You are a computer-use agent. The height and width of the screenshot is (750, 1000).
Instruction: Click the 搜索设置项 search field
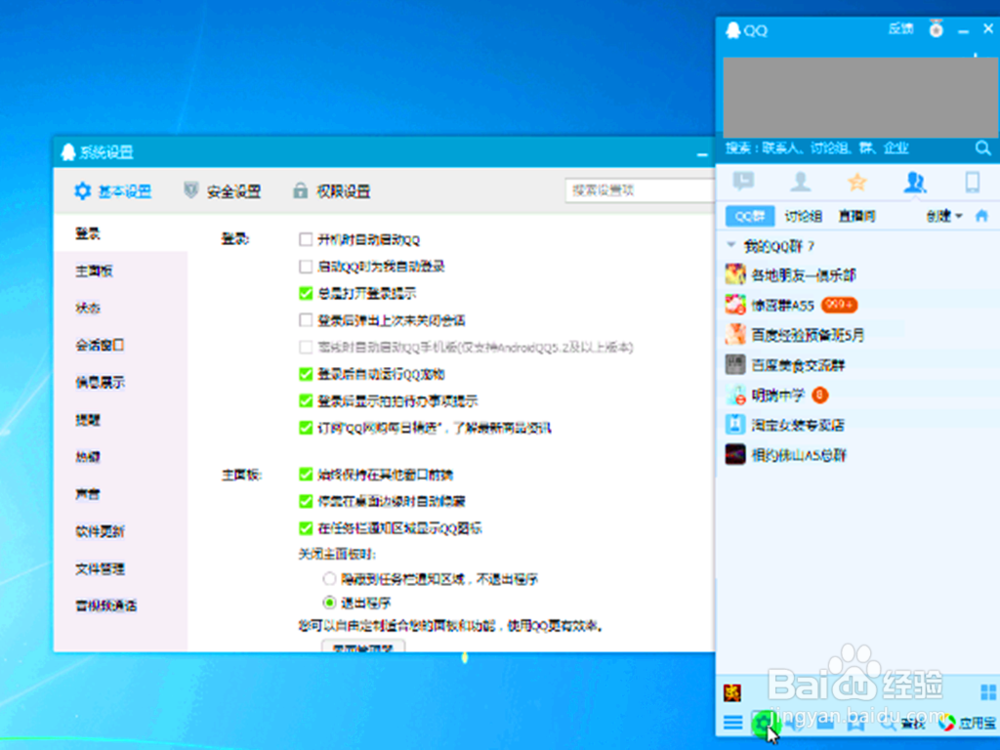[640, 190]
